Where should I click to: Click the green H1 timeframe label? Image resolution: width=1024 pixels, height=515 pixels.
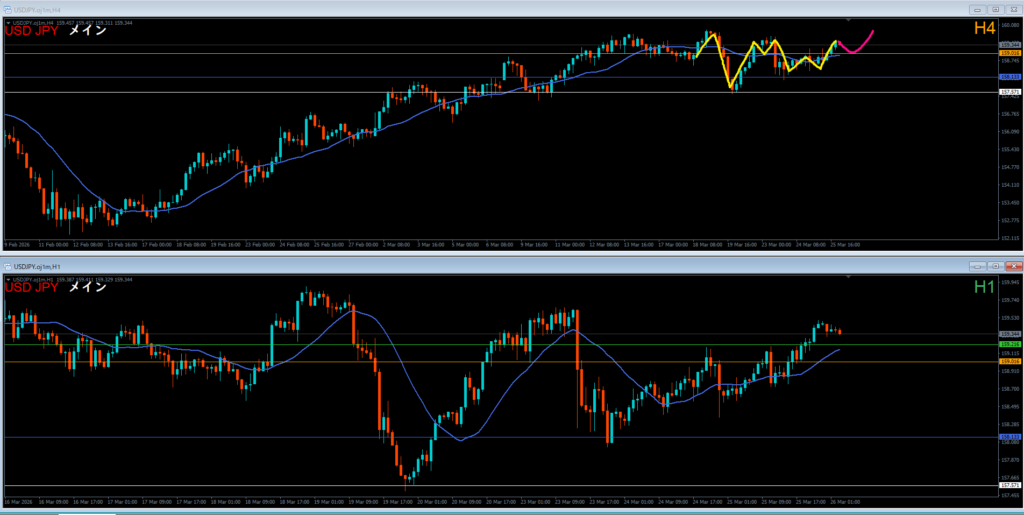pos(984,288)
